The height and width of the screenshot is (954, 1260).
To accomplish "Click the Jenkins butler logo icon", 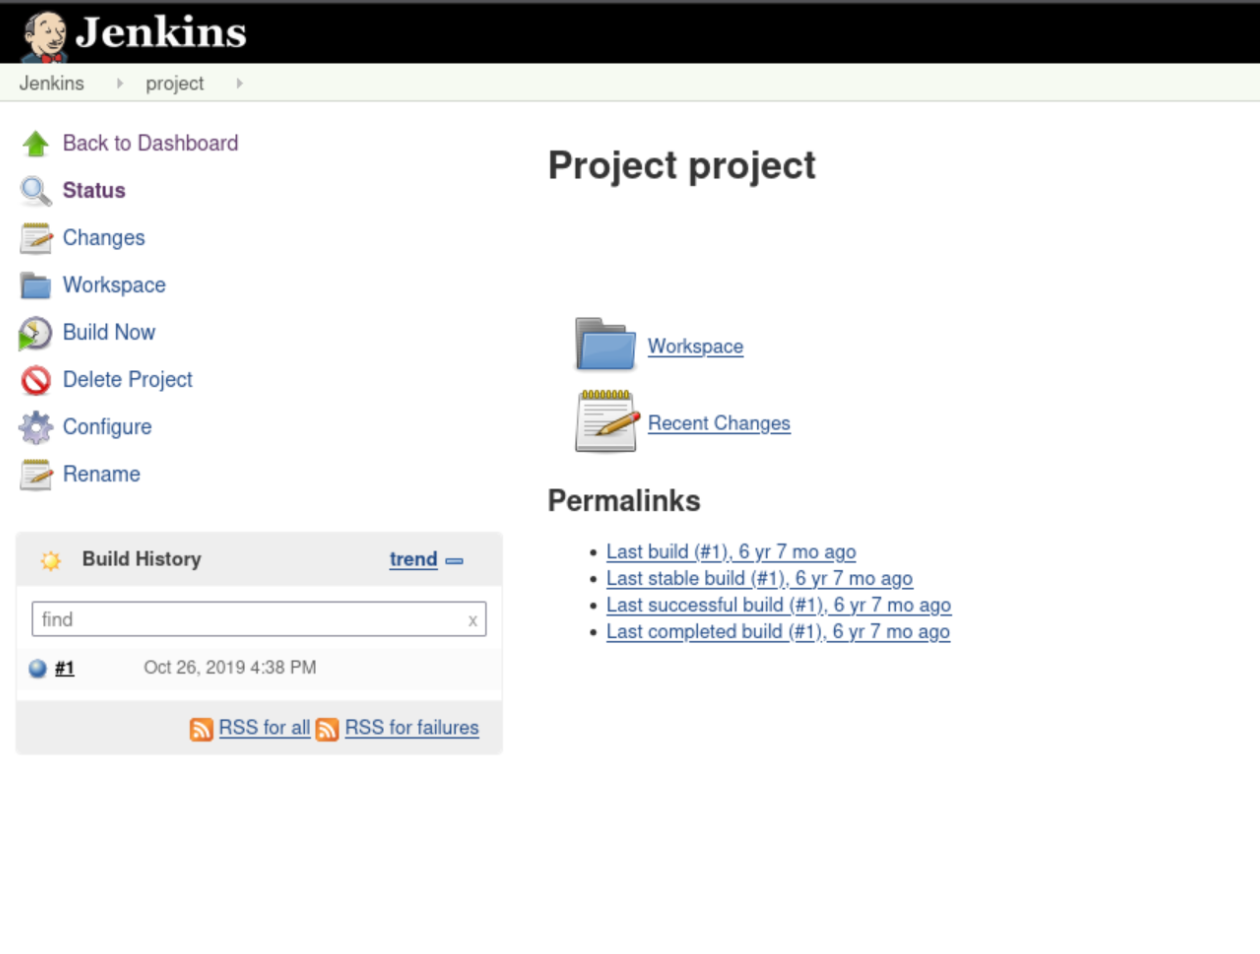I will (44, 36).
